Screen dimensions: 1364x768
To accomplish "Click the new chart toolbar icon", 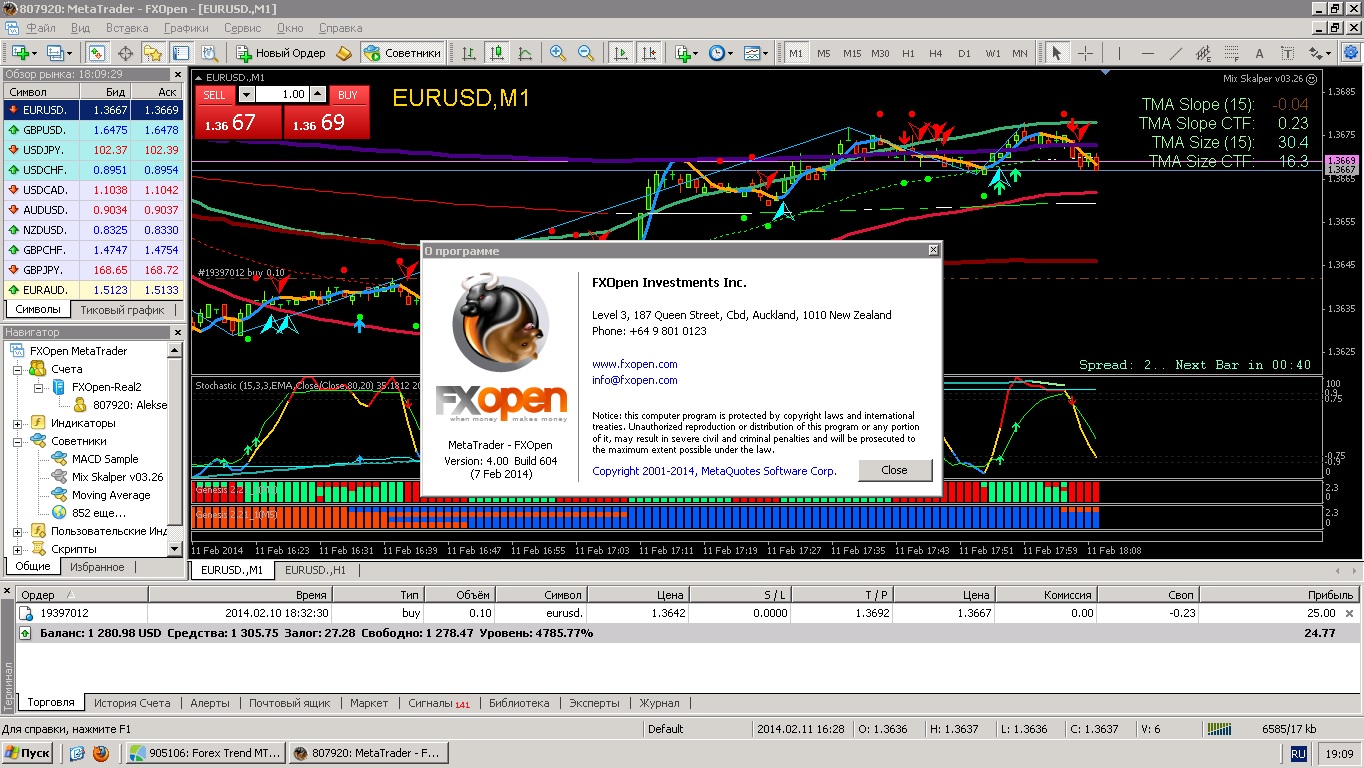I will point(19,53).
